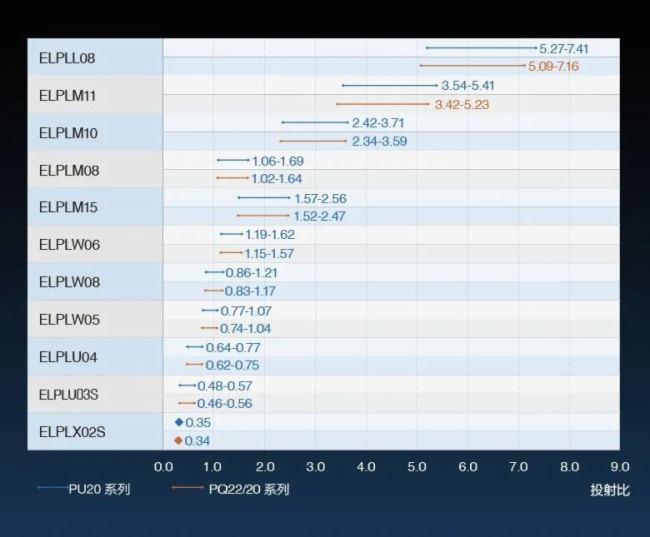Click the blue diamond marker for ELPLX02S
The width and height of the screenshot is (650, 537).
click(179, 422)
